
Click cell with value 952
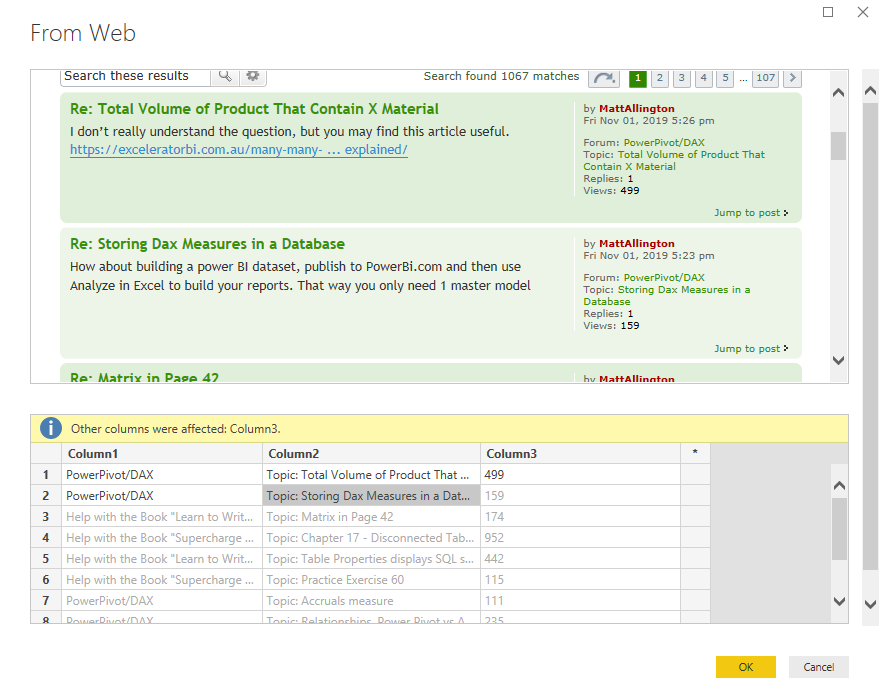(580, 538)
